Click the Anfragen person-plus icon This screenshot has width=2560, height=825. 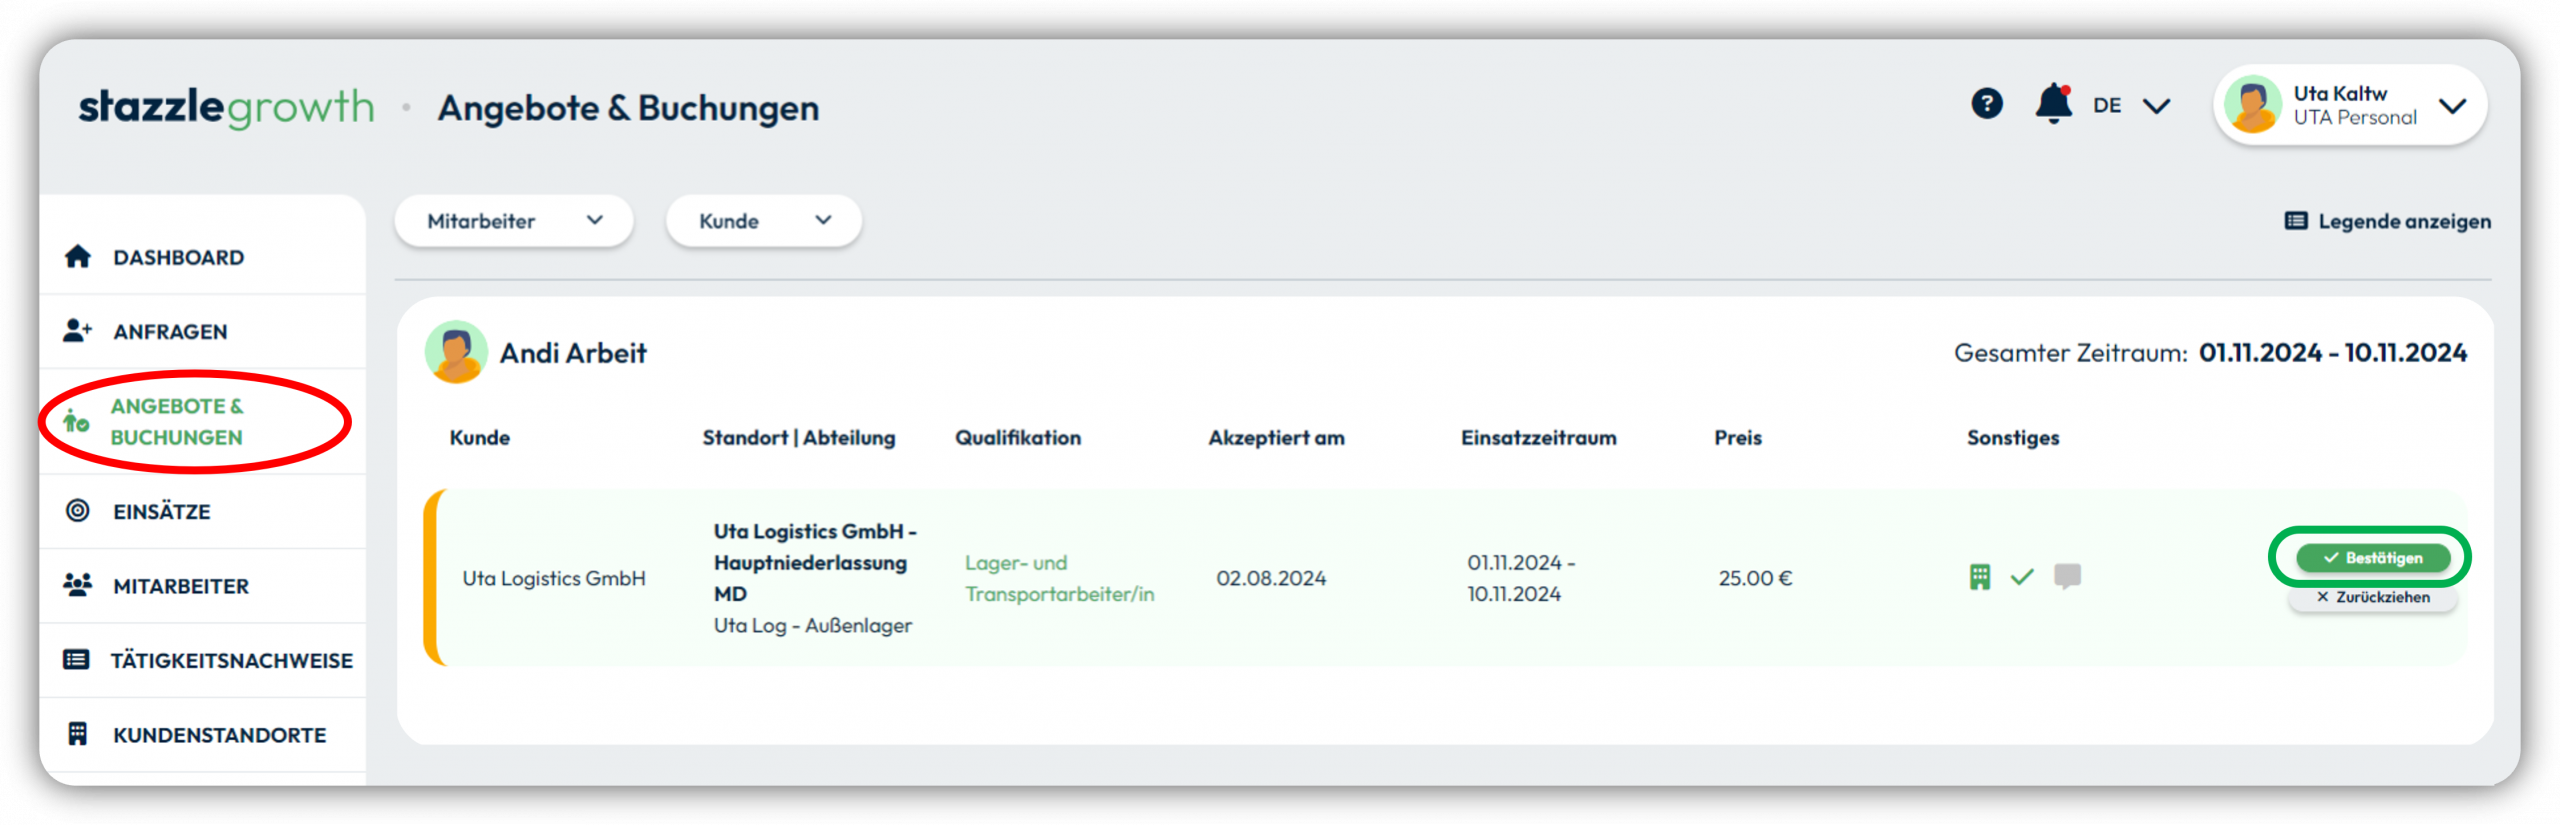77,331
